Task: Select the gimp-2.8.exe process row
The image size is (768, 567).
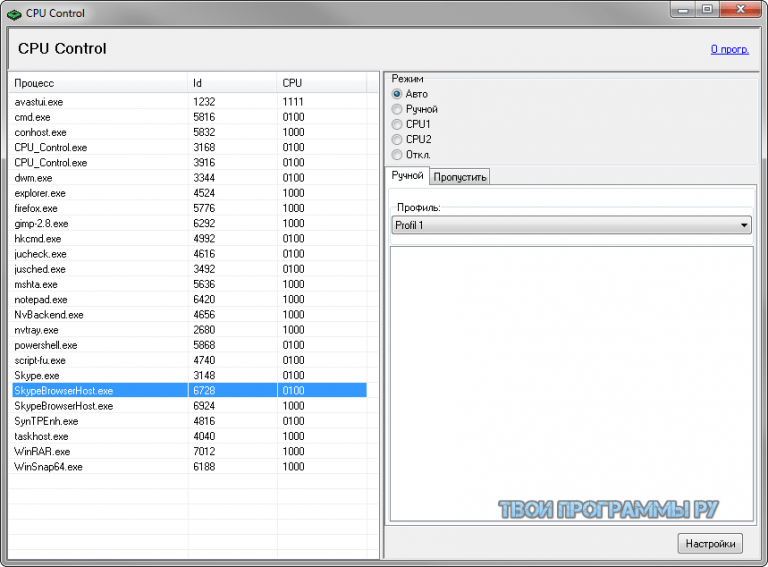Action: pyautogui.click(x=189, y=223)
